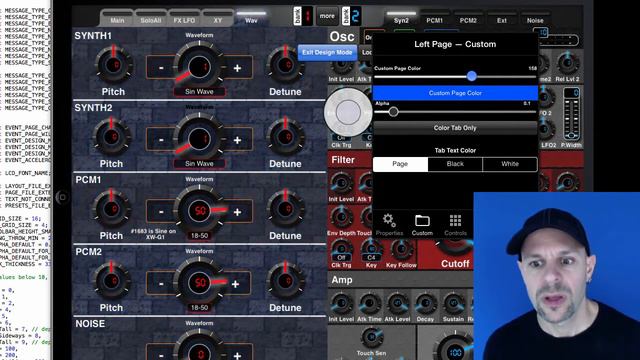Increase SYNTH1 waveform with plus
This screenshot has height=360, width=640.
click(237, 68)
